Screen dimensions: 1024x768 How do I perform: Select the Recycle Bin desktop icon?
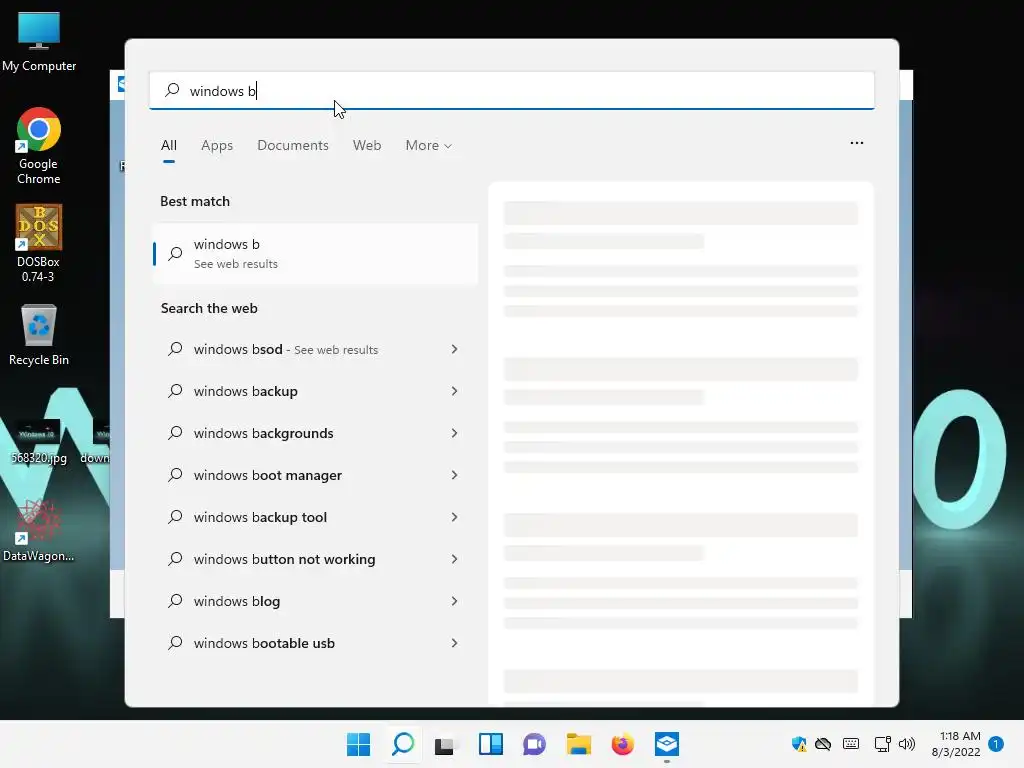[39, 335]
